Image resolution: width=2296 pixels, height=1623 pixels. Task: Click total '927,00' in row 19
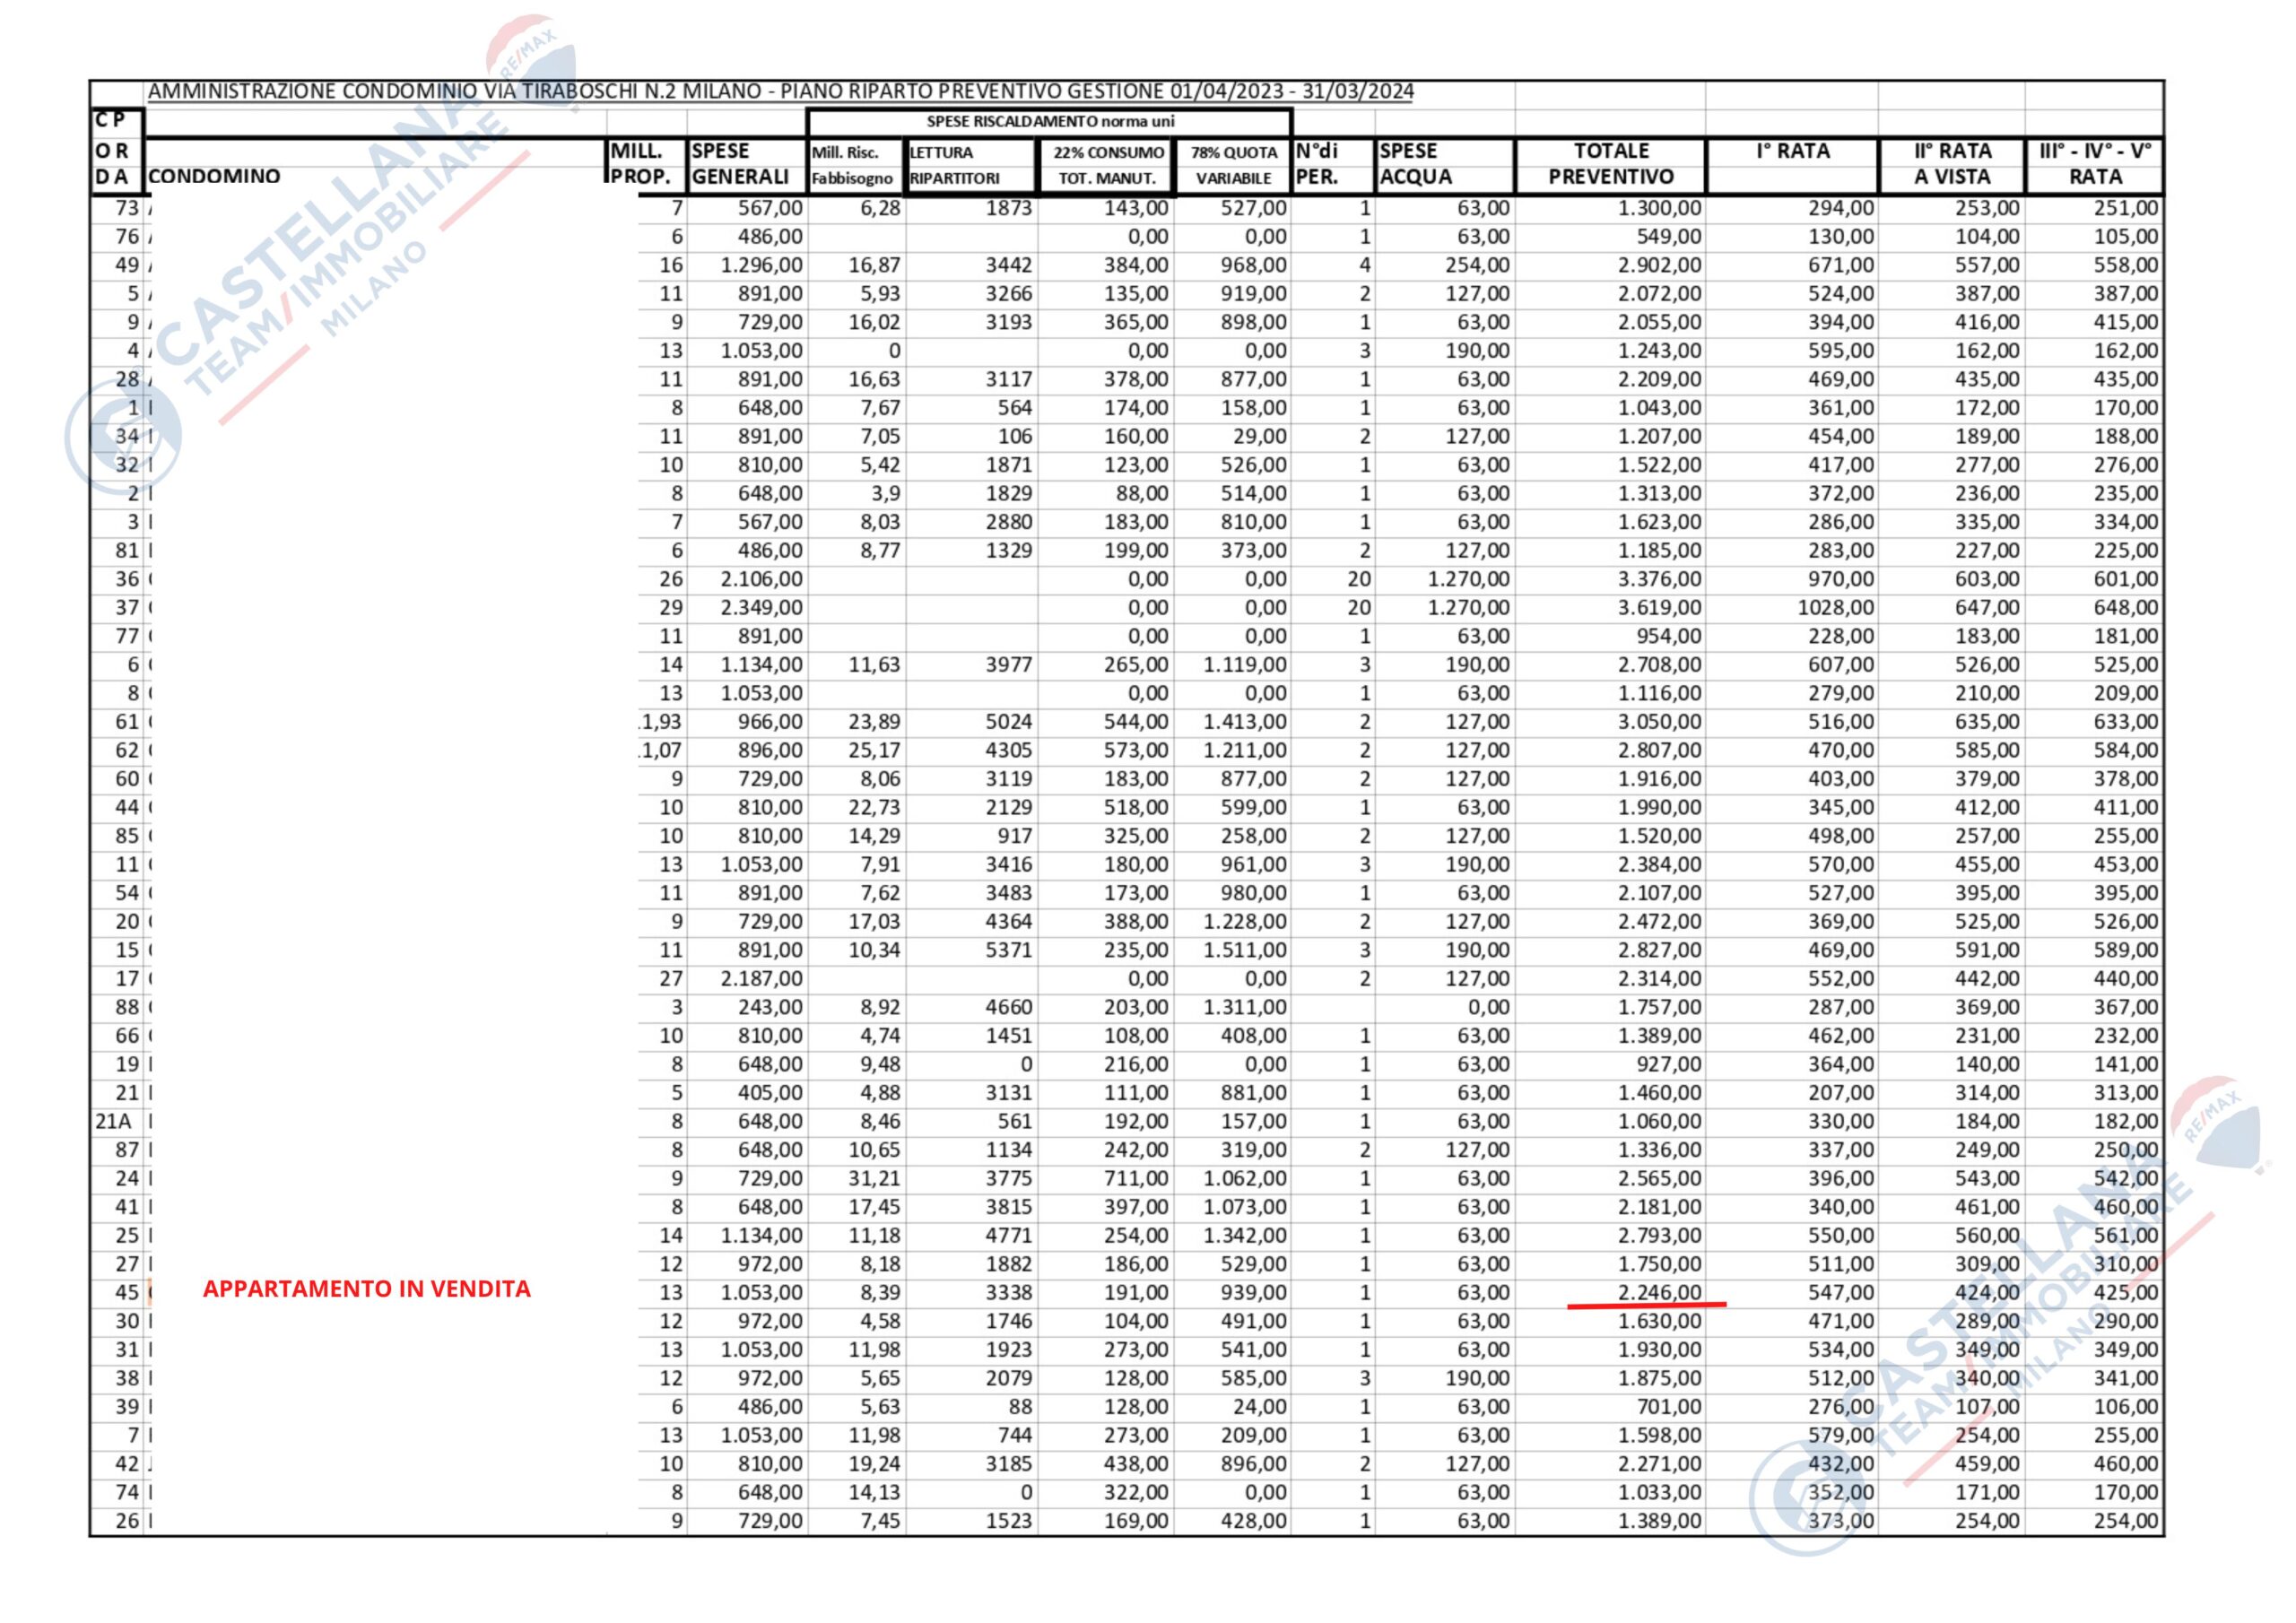[x=1669, y=1064]
